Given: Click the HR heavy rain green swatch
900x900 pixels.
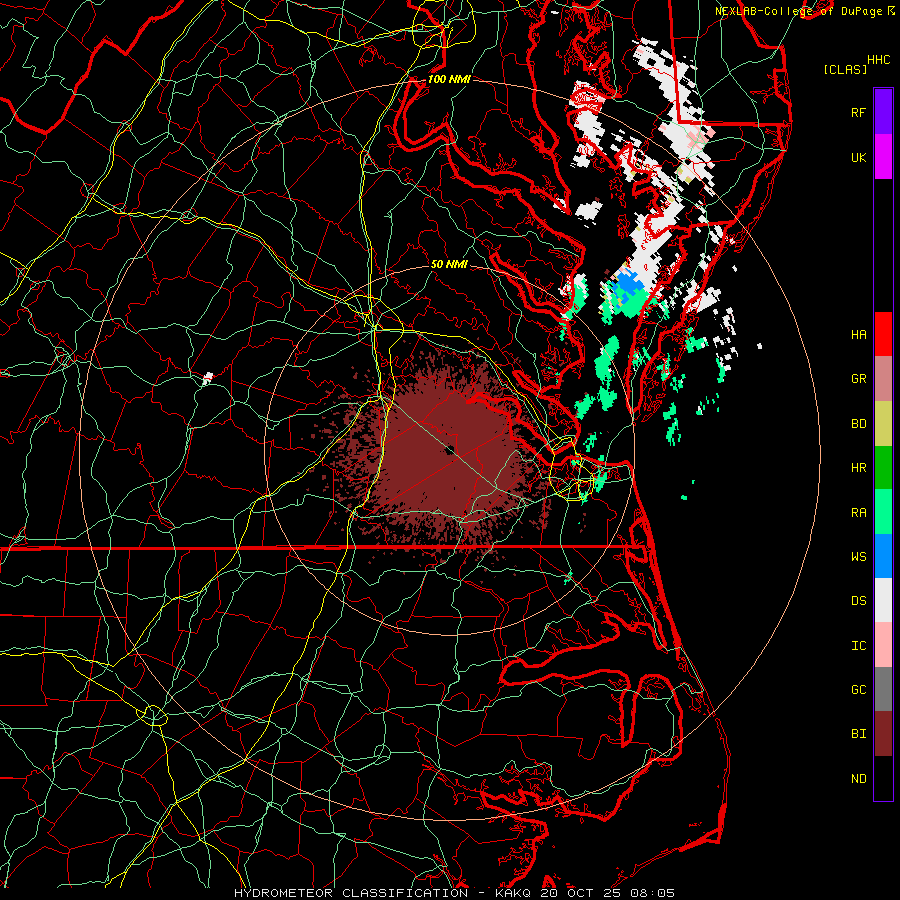Looking at the screenshot, I should pos(883,467).
